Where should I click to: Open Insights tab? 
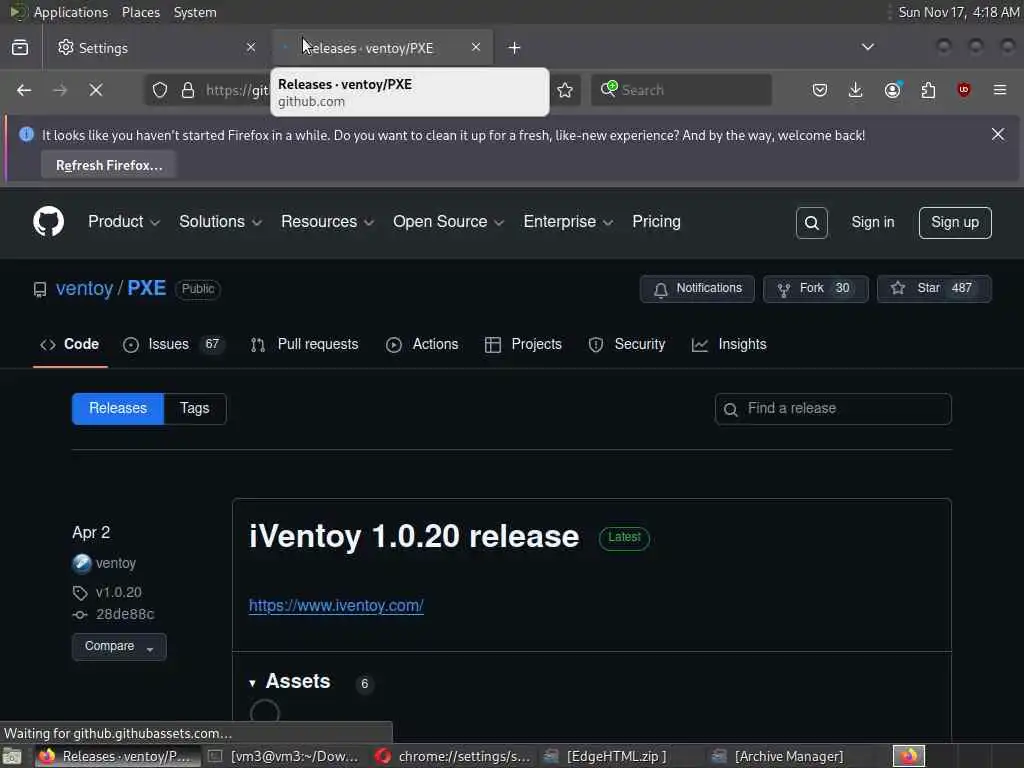[x=729, y=344]
